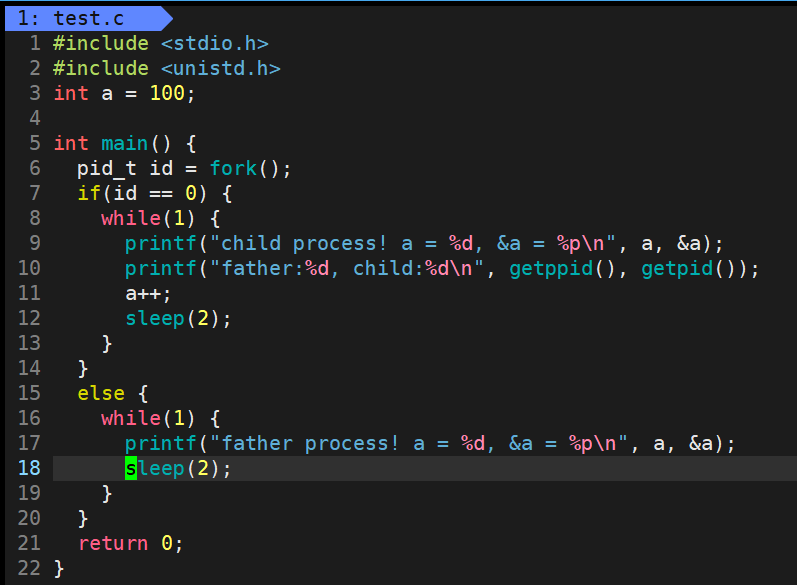Click 'pid_t' type on line 6
Viewport: 797px width, 585px height.
(x=106, y=168)
